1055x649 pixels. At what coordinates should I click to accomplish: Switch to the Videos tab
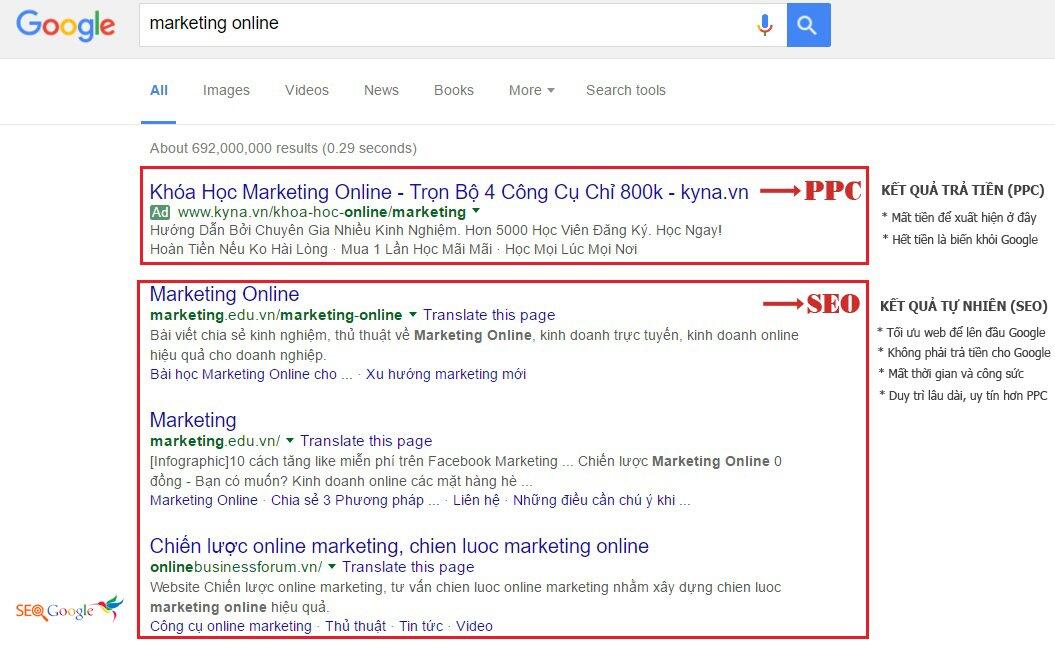[x=307, y=90]
